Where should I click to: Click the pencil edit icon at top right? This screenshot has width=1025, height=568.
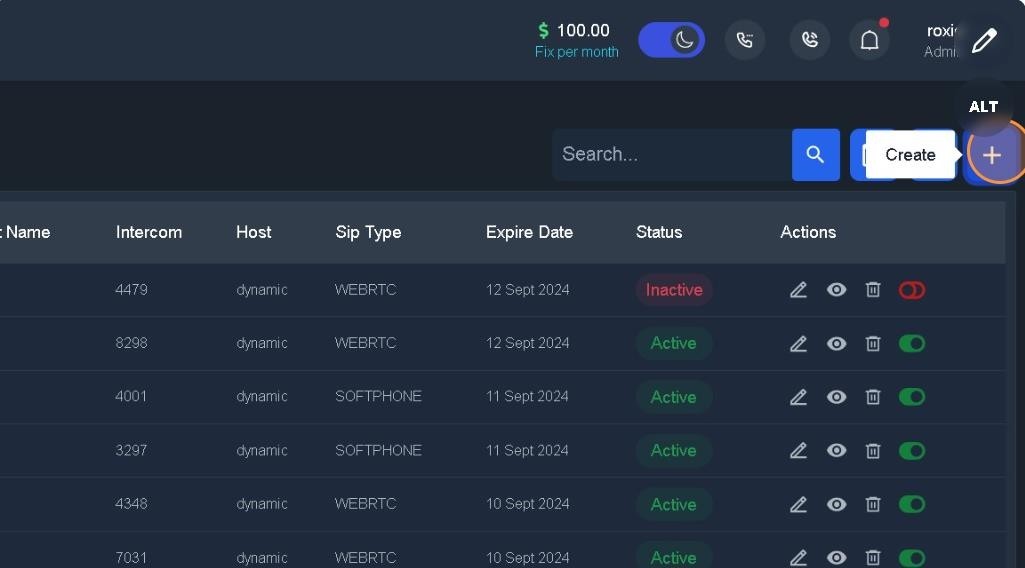[984, 40]
